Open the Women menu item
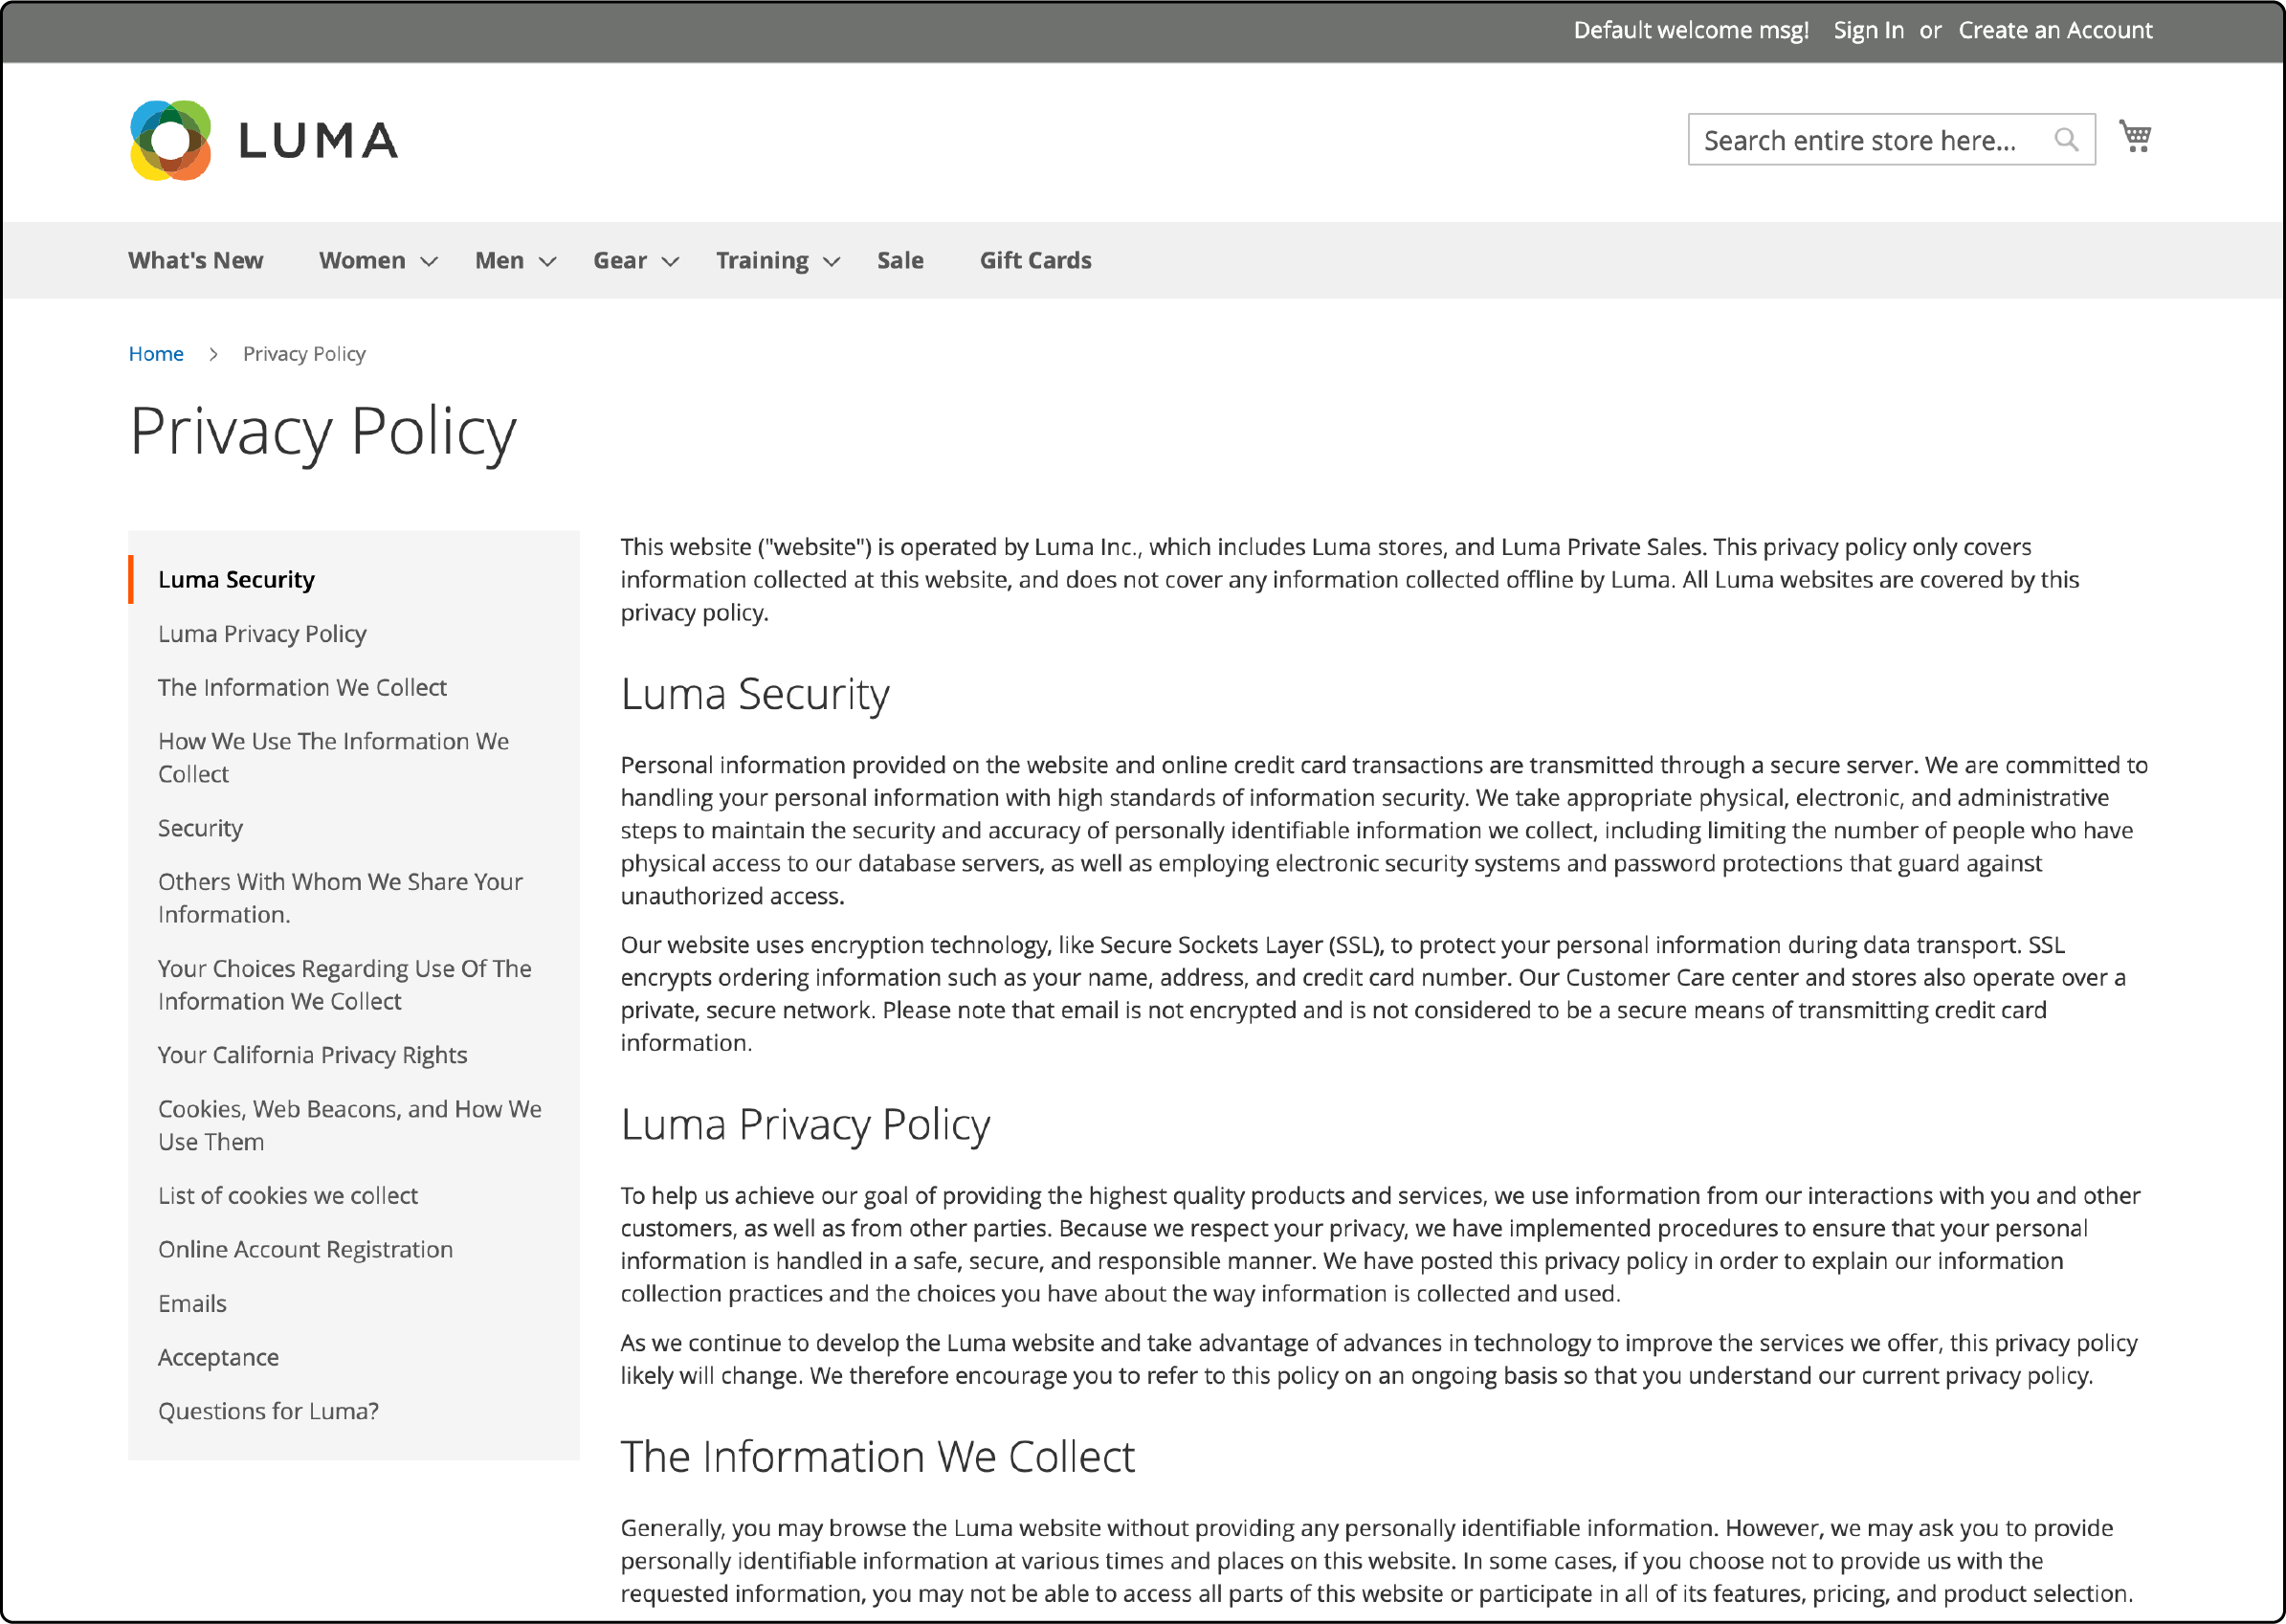 coord(362,260)
